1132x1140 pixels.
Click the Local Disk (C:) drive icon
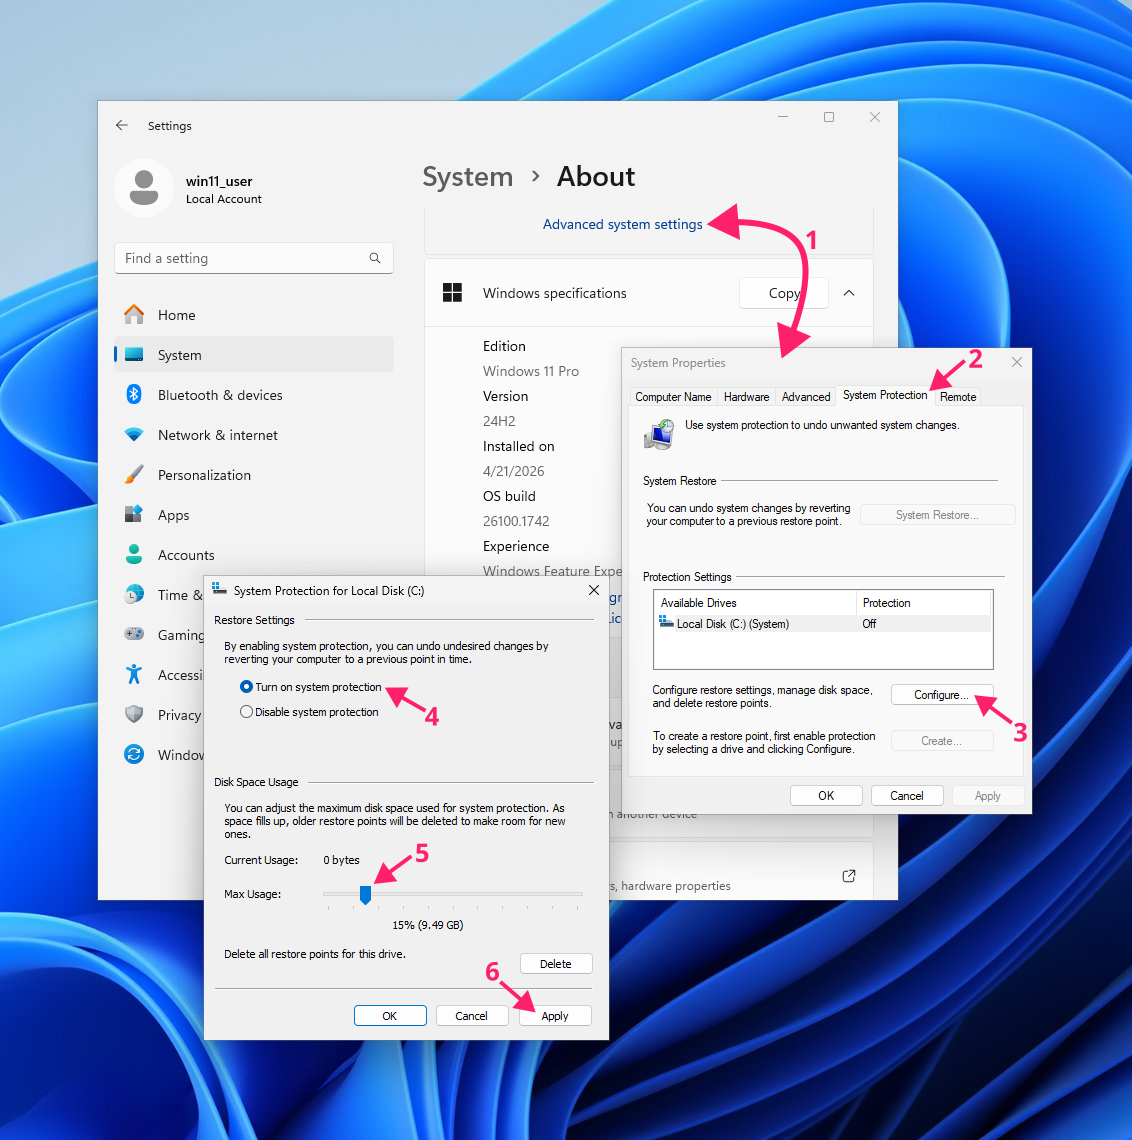pyautogui.click(x=666, y=622)
